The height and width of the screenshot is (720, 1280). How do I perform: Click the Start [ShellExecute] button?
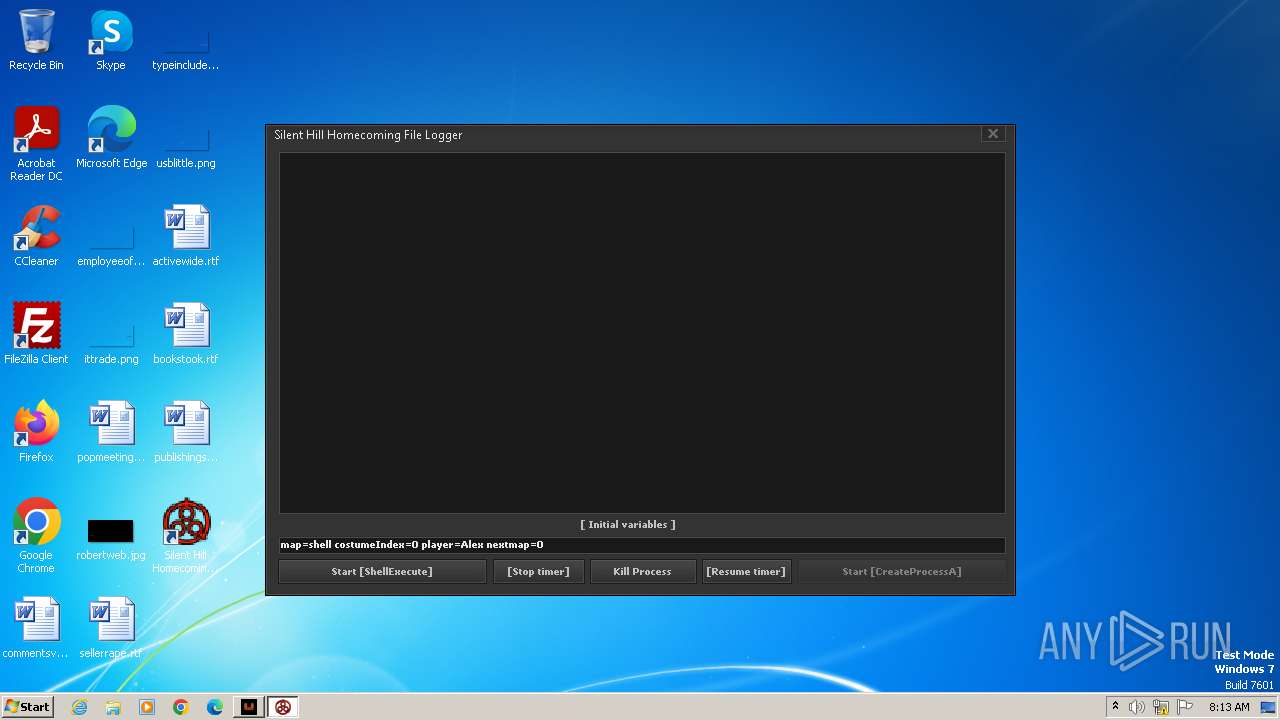(382, 571)
